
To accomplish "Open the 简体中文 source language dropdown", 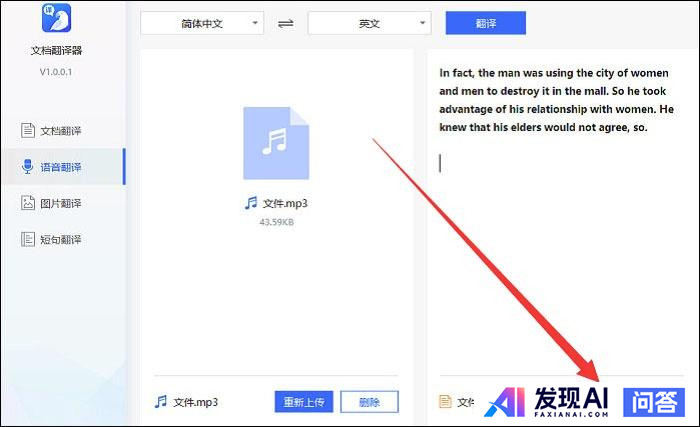I will pos(201,23).
